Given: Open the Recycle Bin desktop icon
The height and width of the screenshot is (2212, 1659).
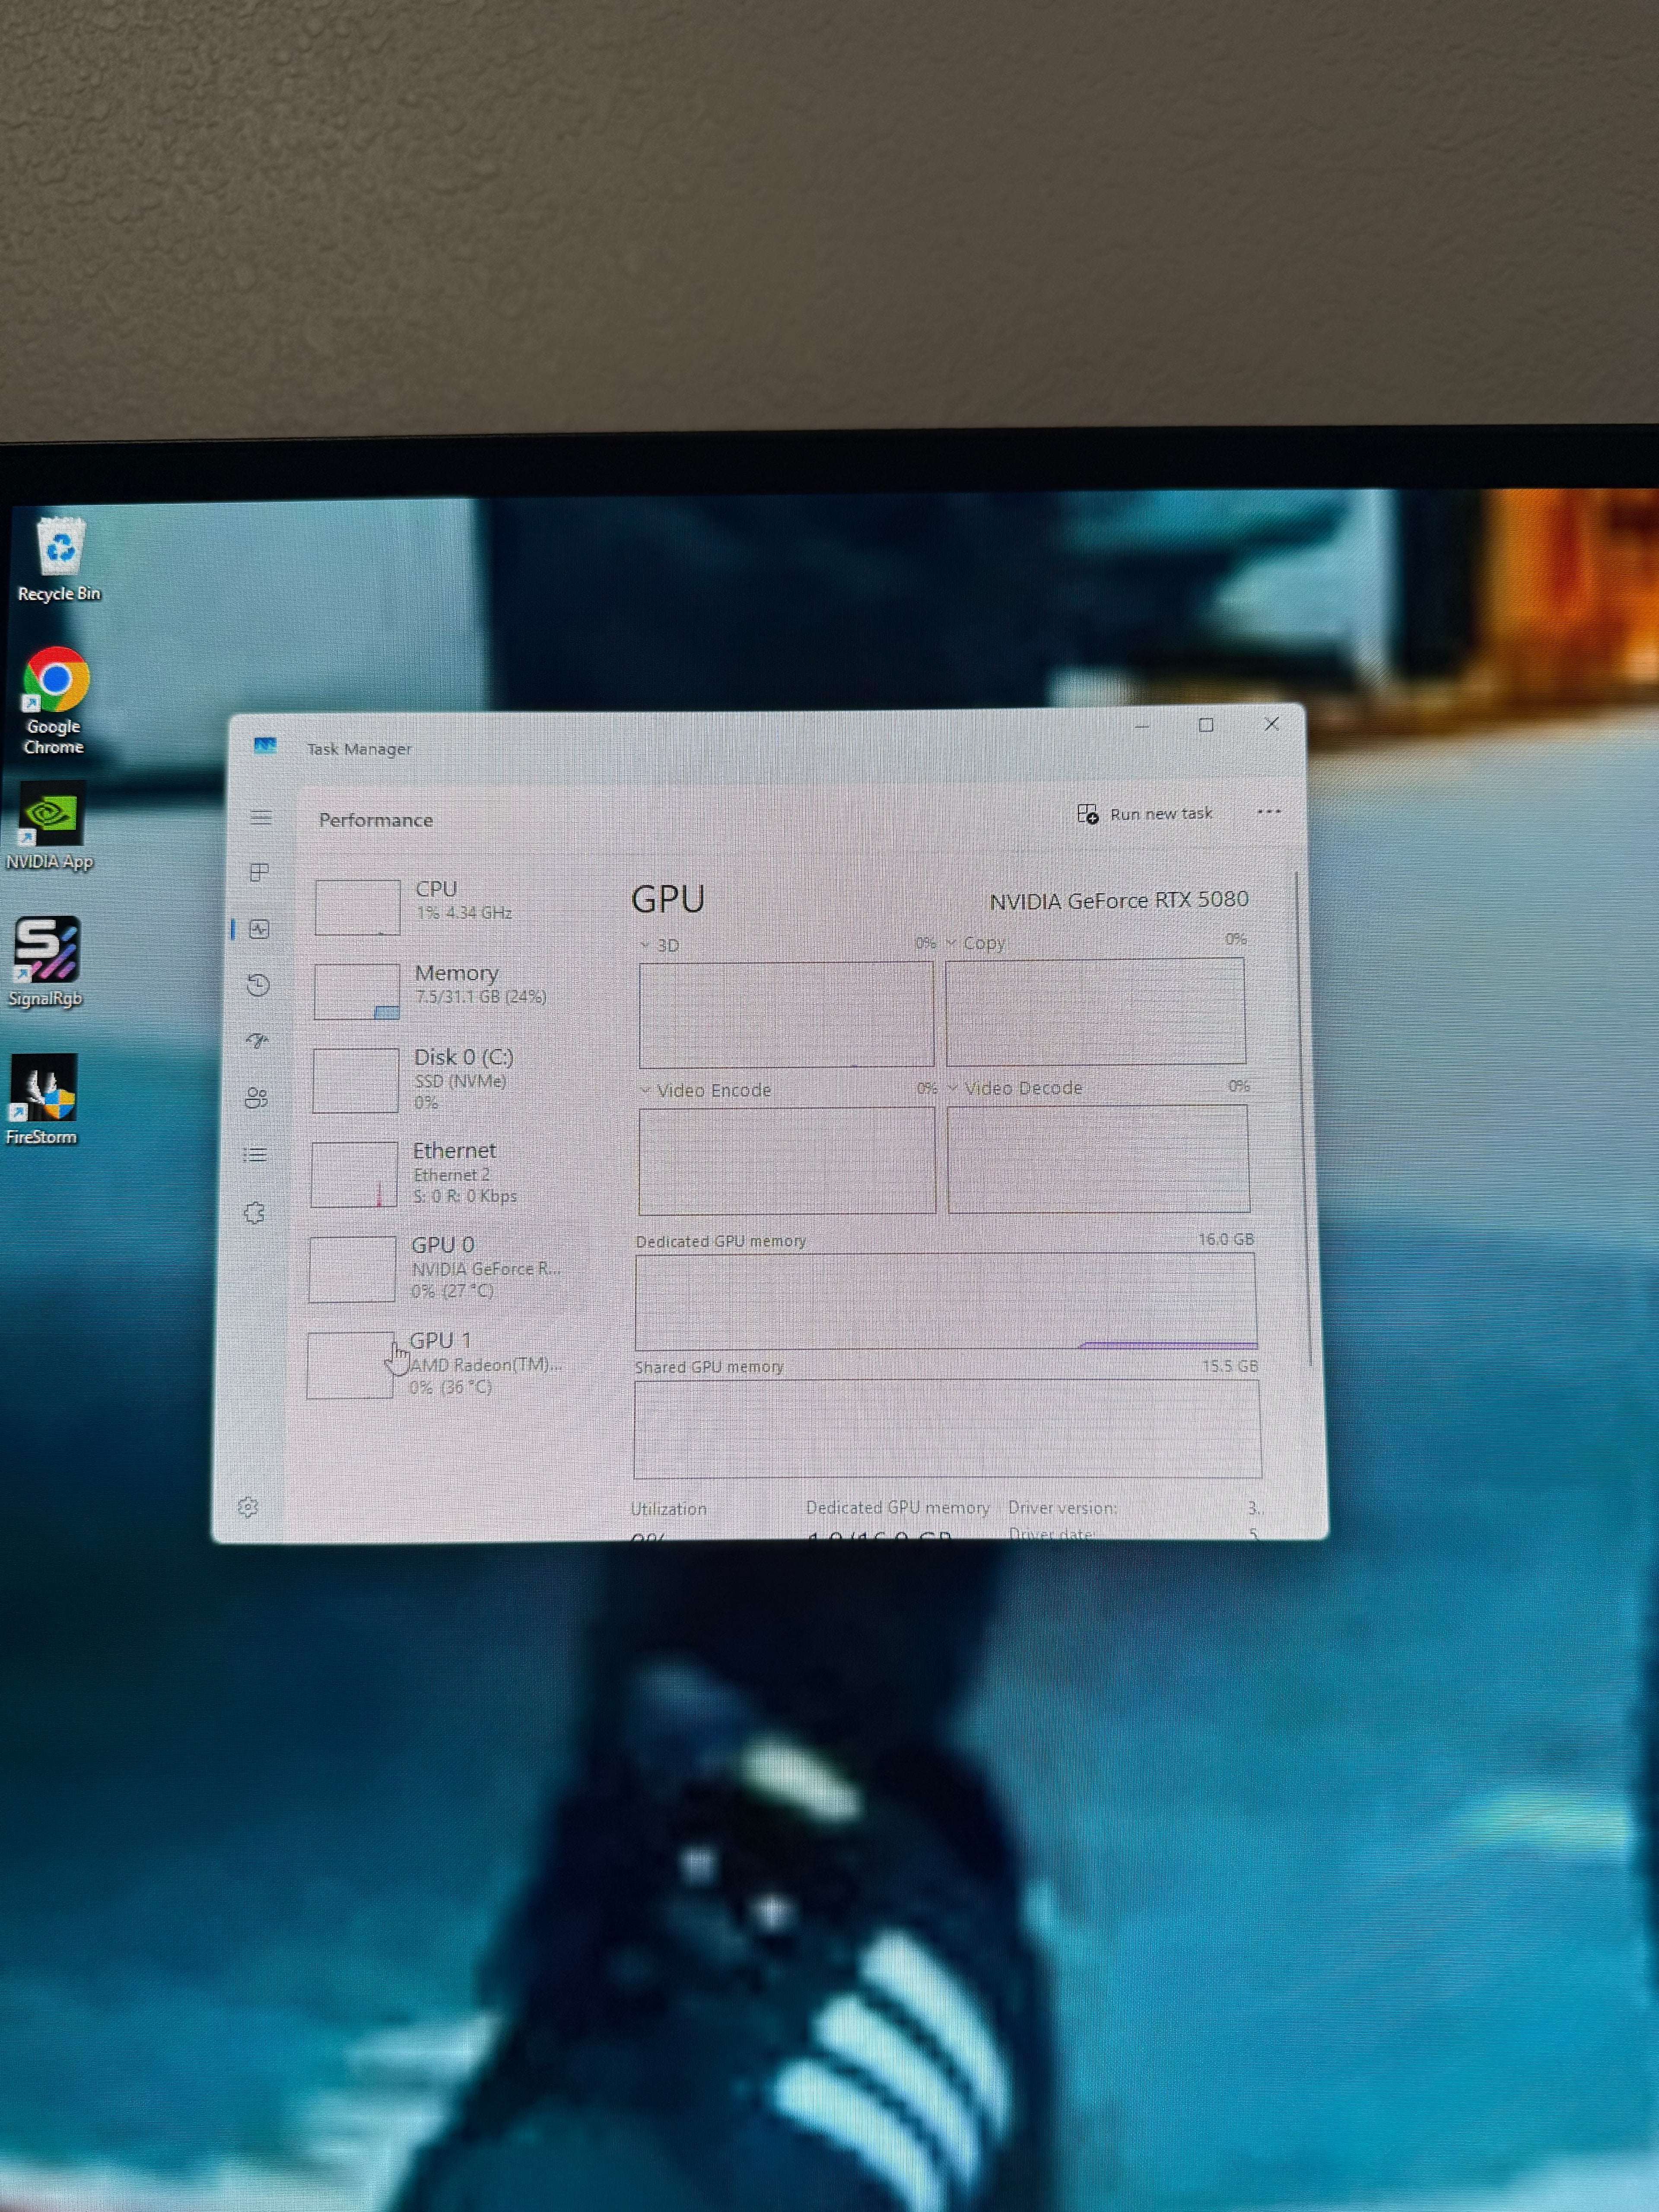Looking at the screenshot, I should (x=59, y=559).
